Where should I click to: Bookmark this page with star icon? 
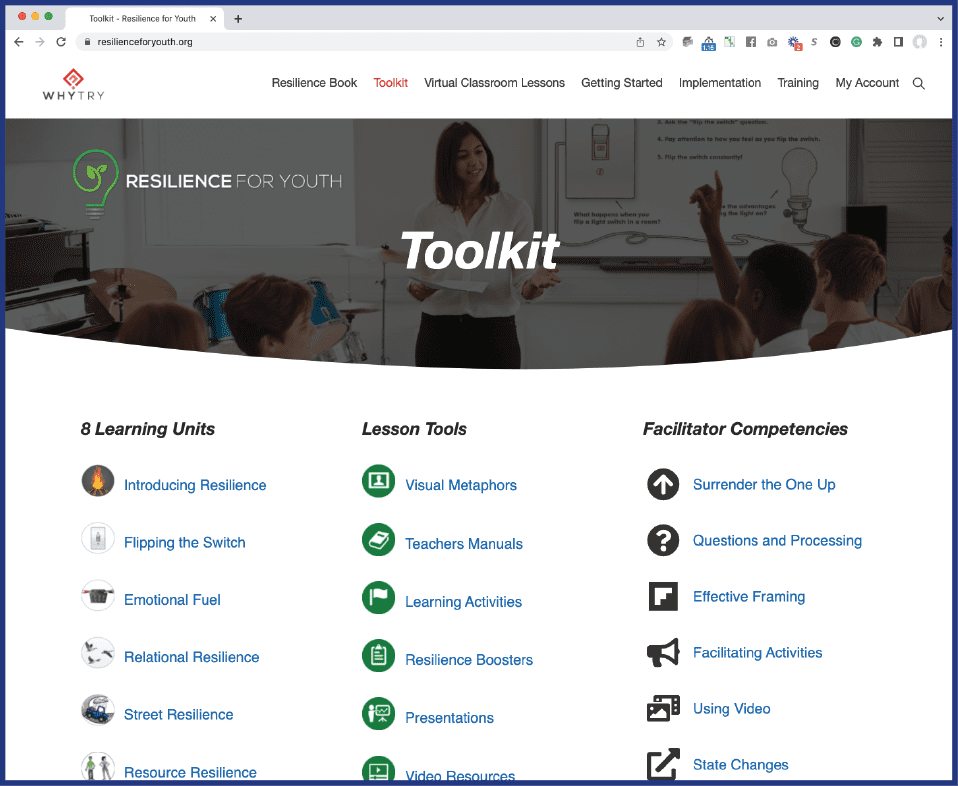pos(661,42)
